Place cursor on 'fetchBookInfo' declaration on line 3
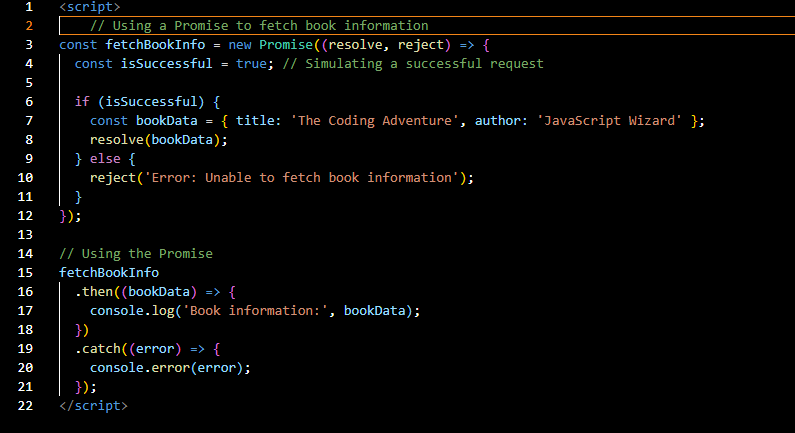The image size is (795, 433). point(155,45)
